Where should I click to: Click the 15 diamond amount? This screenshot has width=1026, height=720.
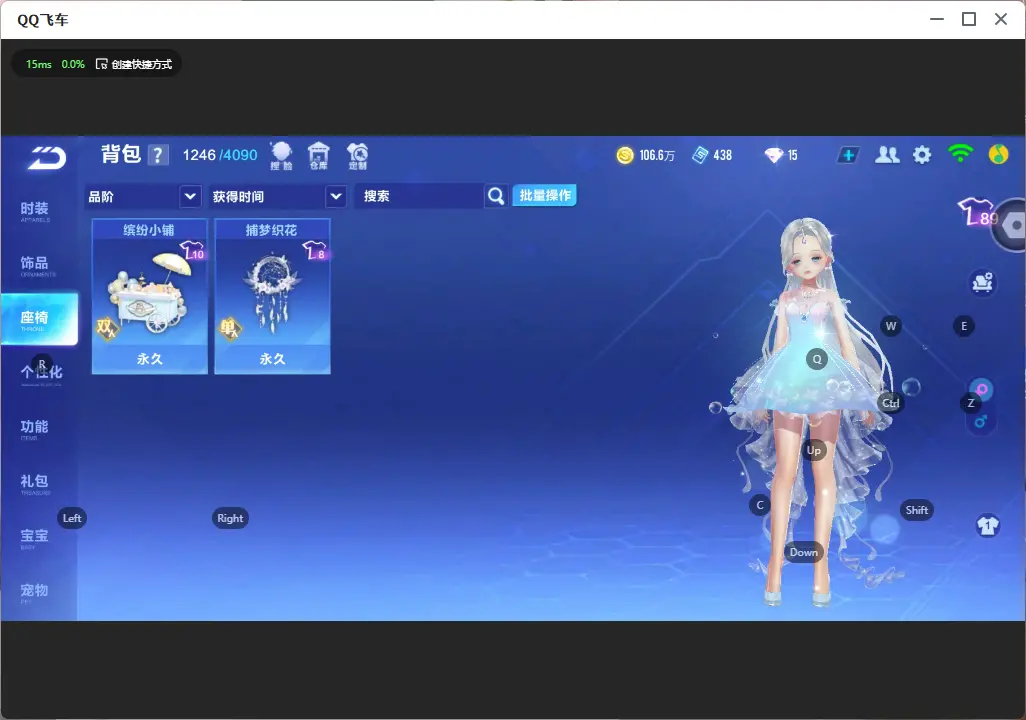point(792,155)
